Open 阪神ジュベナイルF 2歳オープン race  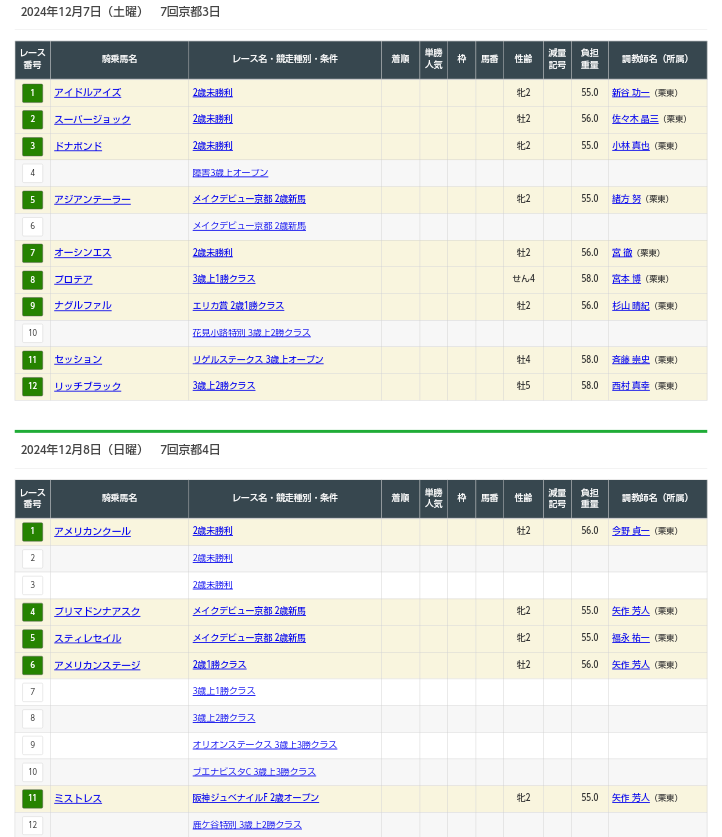click(256, 798)
